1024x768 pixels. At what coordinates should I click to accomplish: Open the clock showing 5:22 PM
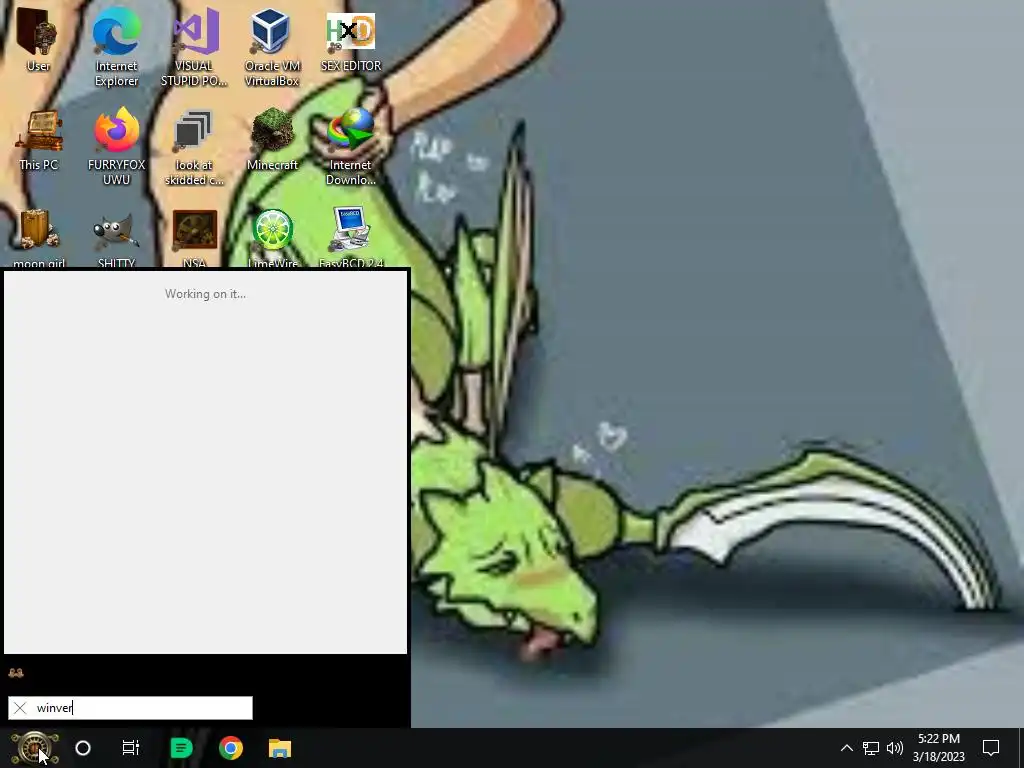(x=938, y=748)
